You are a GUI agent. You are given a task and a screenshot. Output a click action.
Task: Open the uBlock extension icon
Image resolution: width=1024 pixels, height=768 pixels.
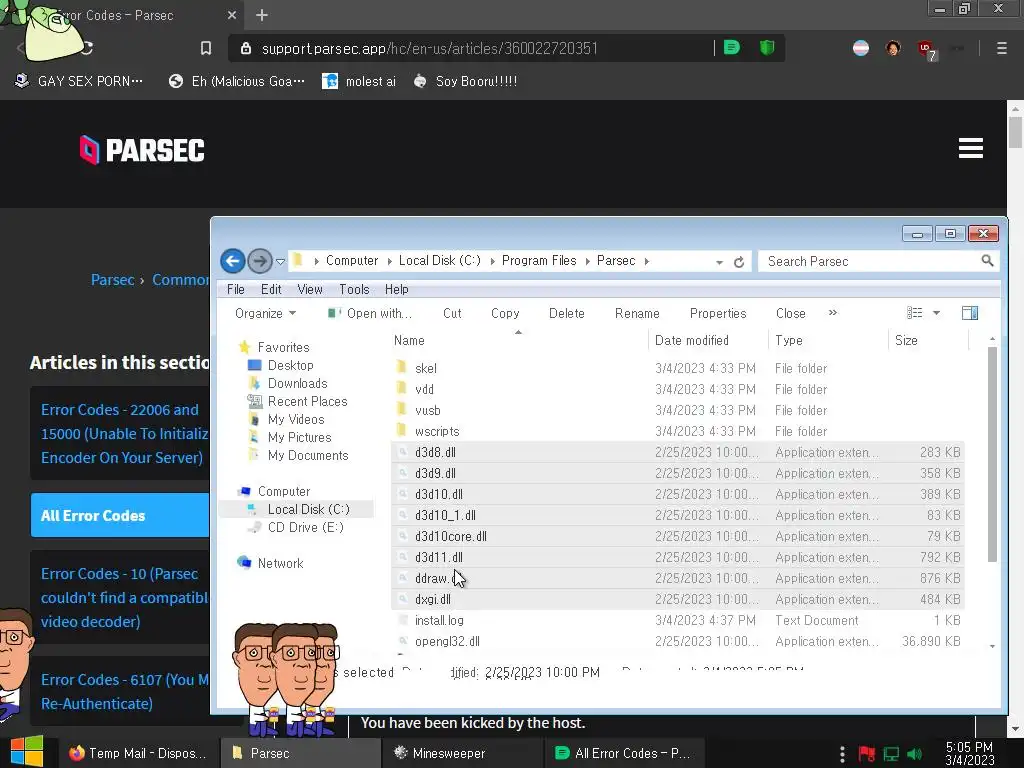pos(927,50)
